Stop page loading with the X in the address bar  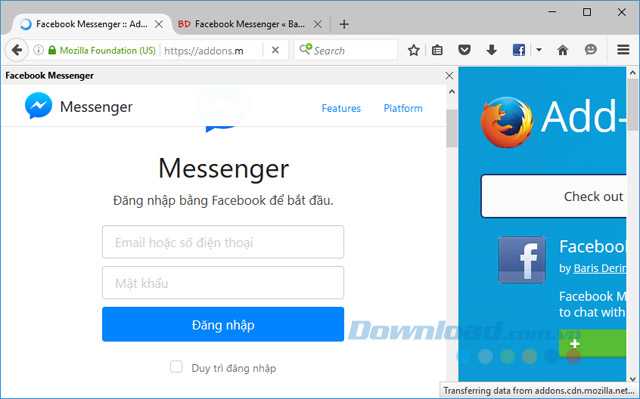pos(276,50)
